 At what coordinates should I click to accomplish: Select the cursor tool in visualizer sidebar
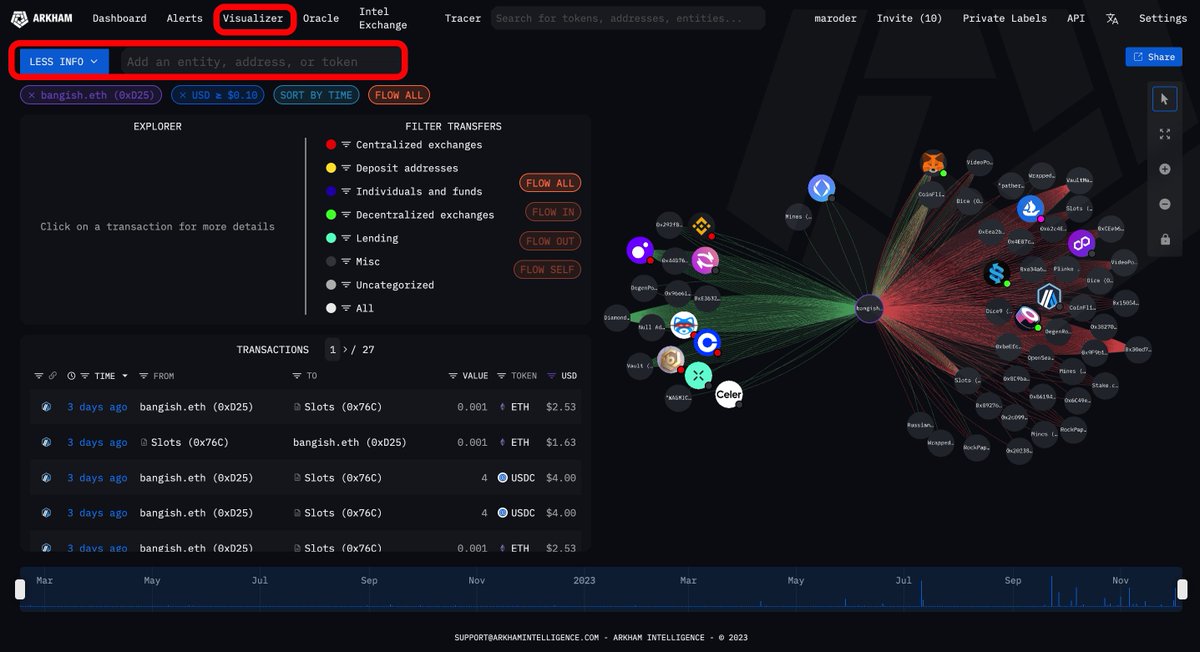(1164, 98)
